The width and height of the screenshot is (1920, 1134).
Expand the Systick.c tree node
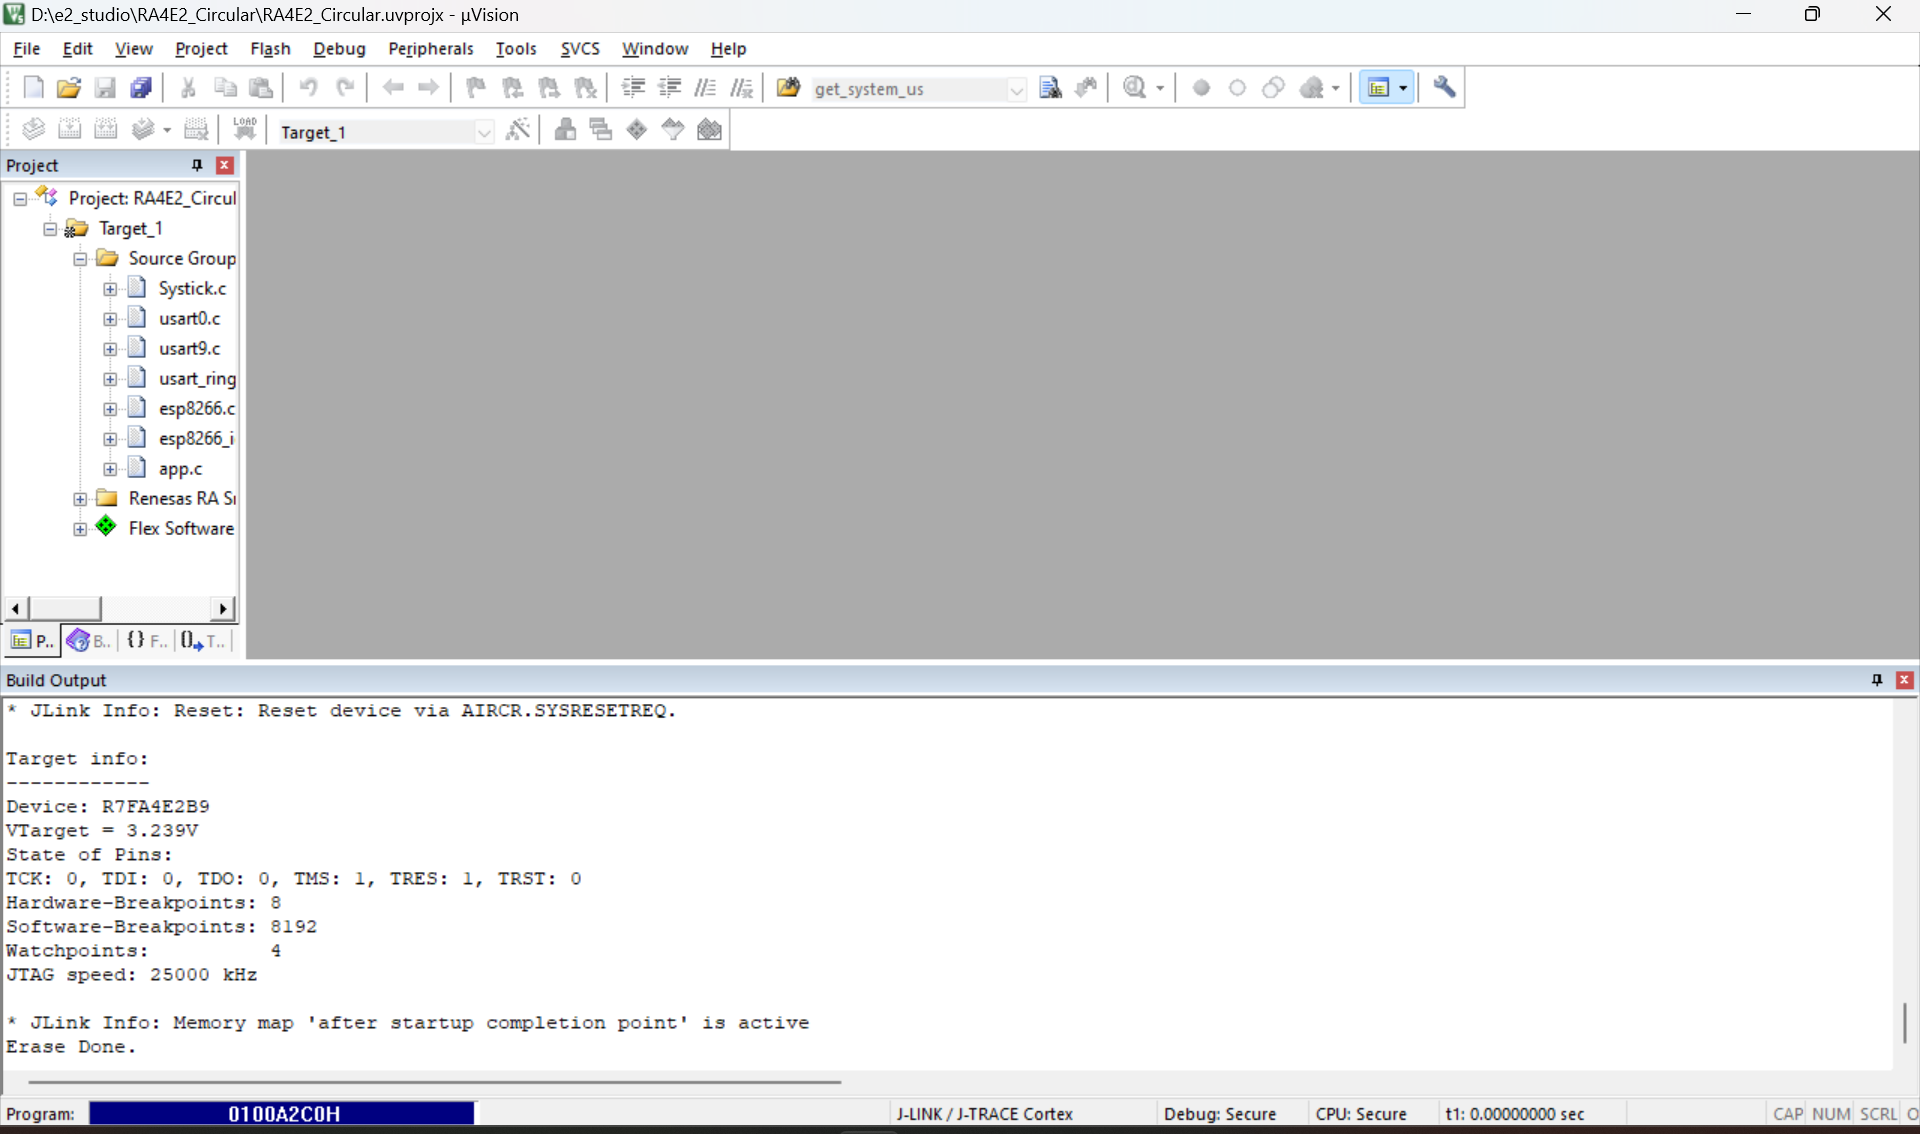point(110,289)
